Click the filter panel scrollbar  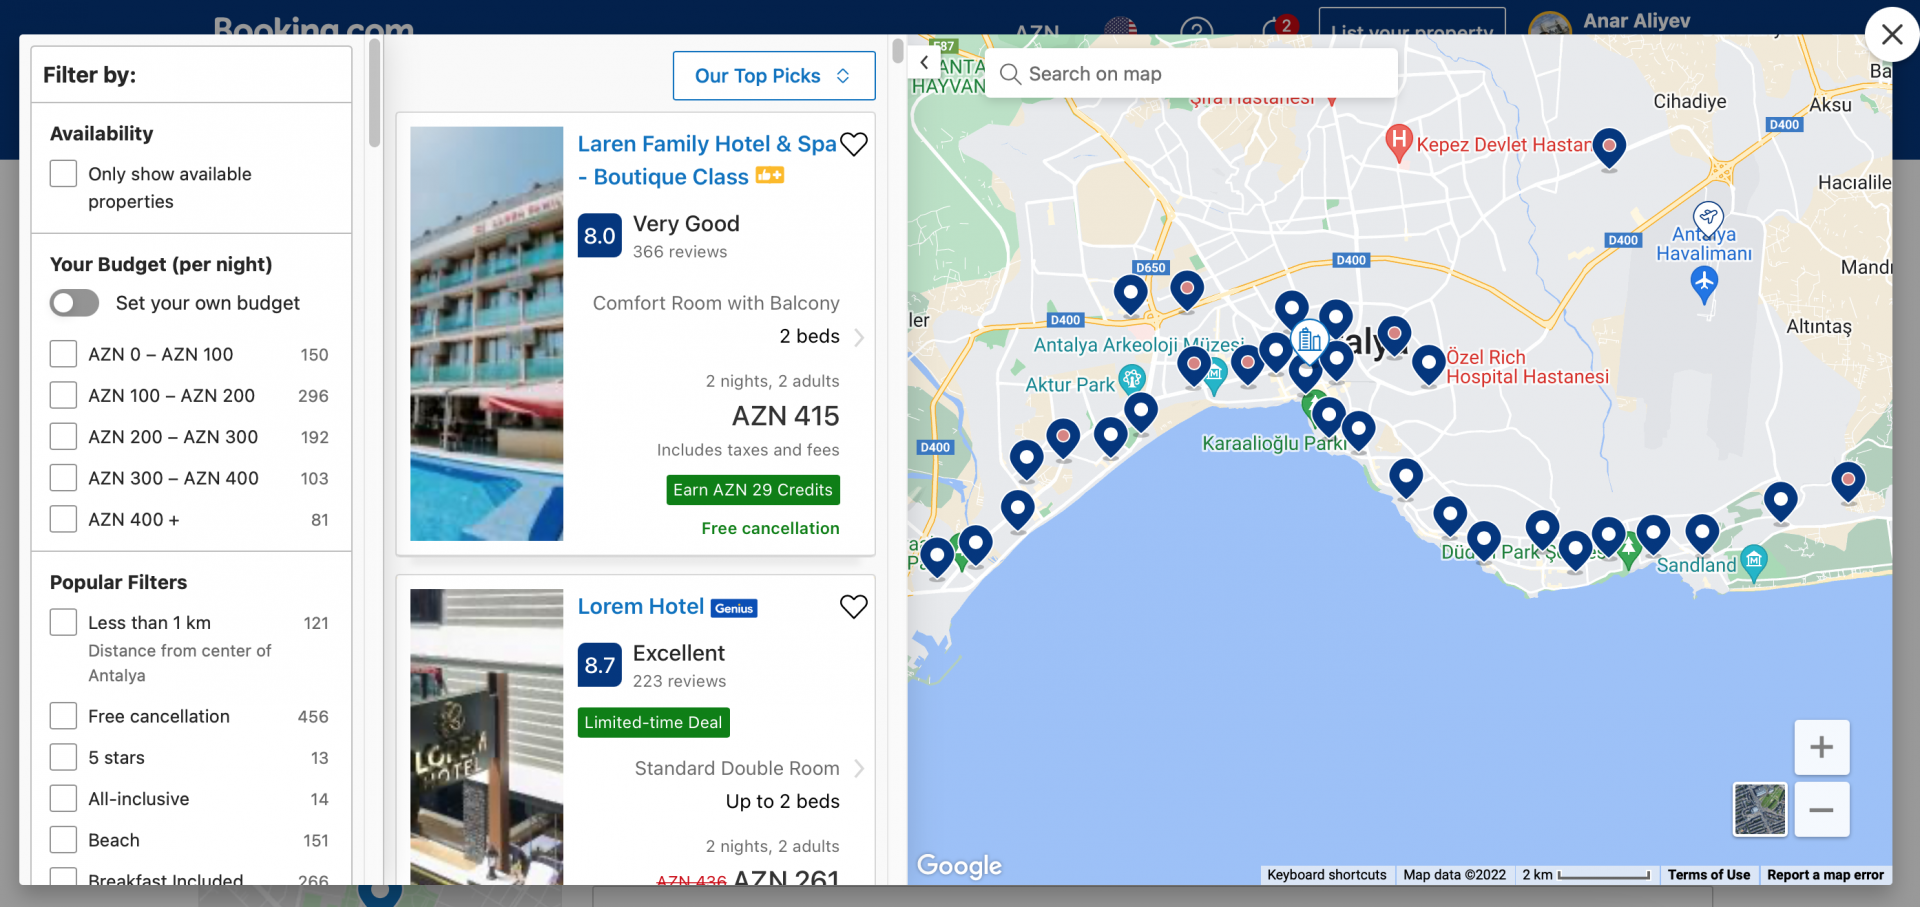click(374, 95)
